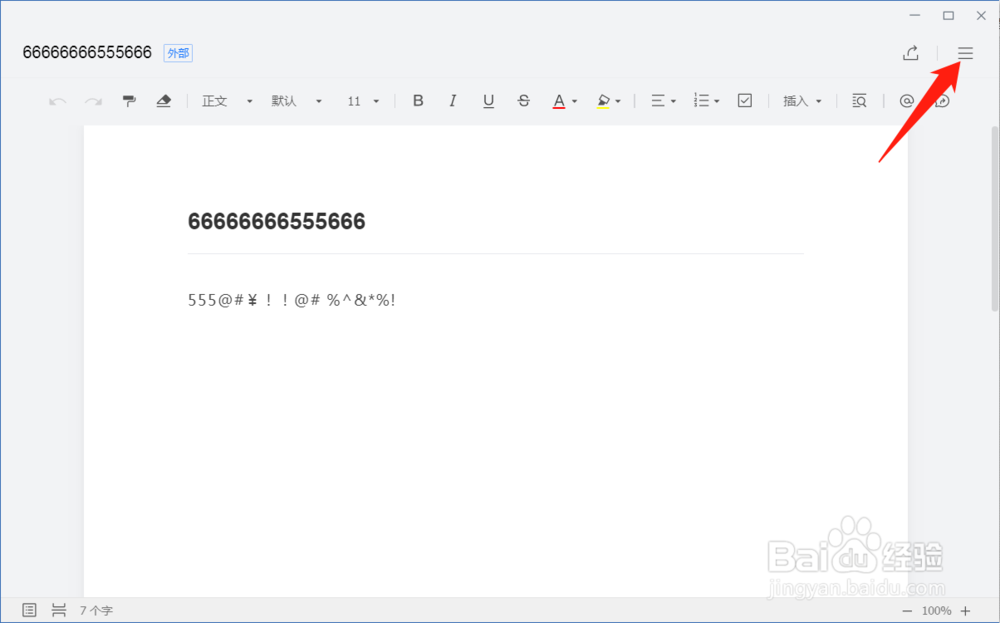Click the find and replace icon
This screenshot has width=1000, height=623.
pyautogui.click(x=859, y=101)
